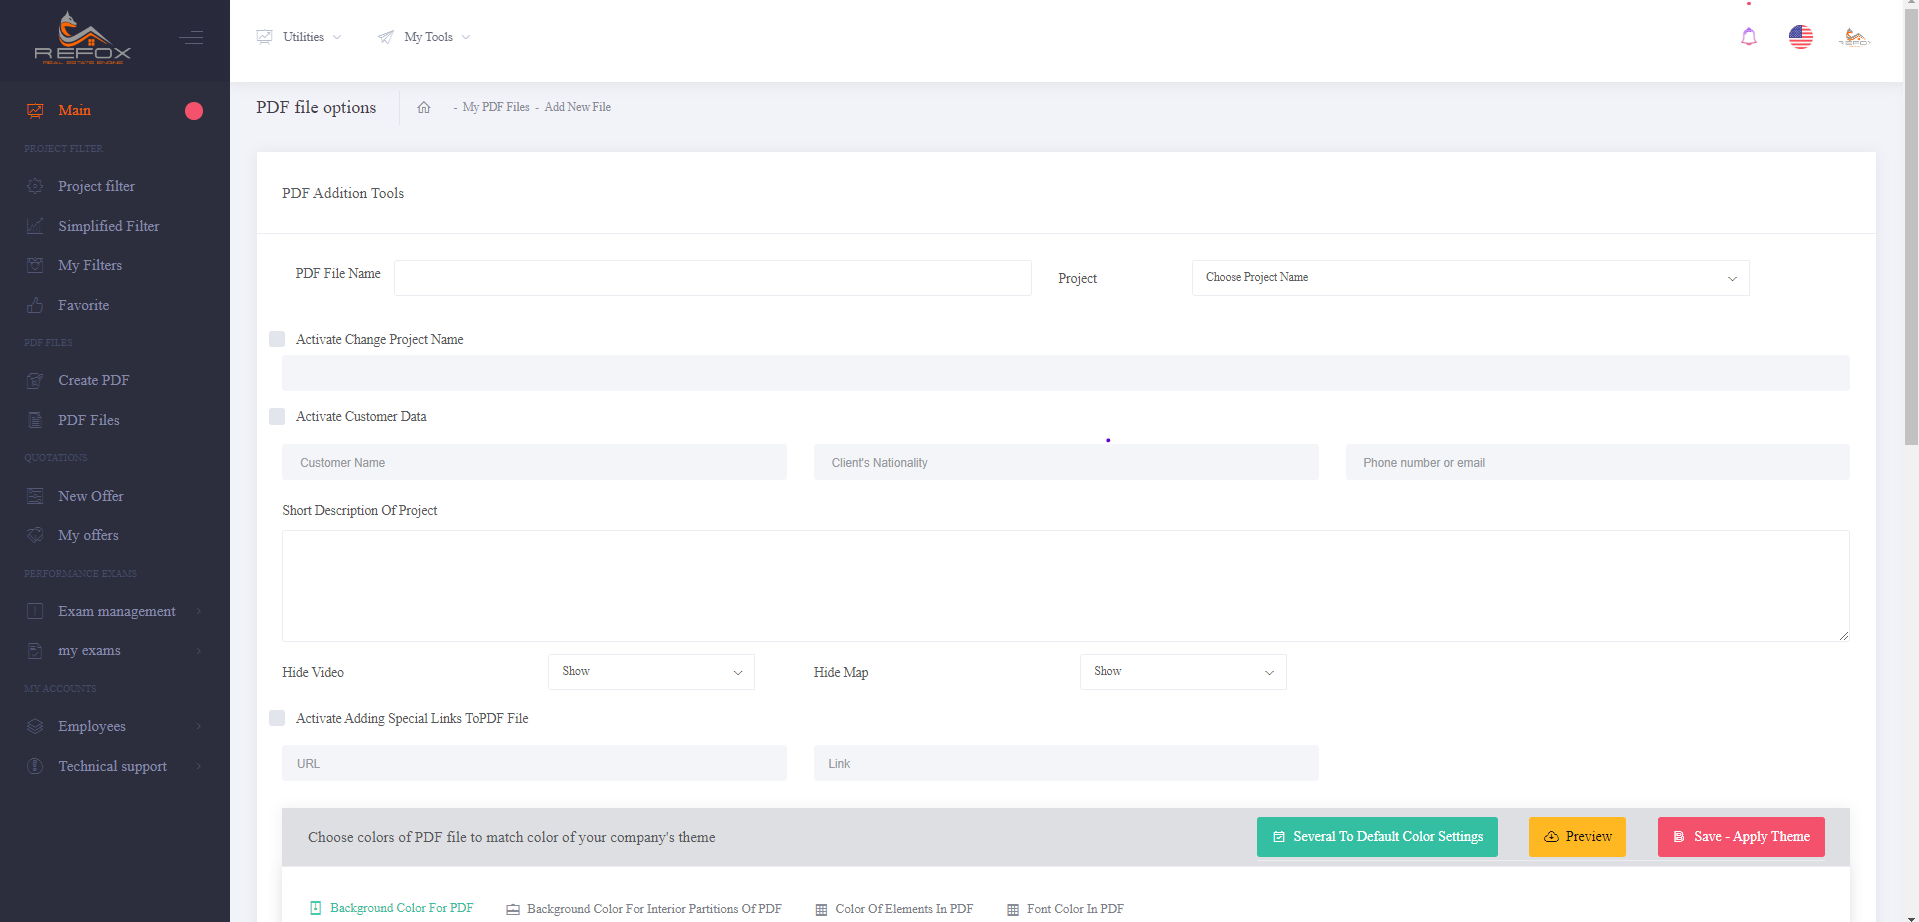Open the Hide Map dropdown

click(1182, 672)
